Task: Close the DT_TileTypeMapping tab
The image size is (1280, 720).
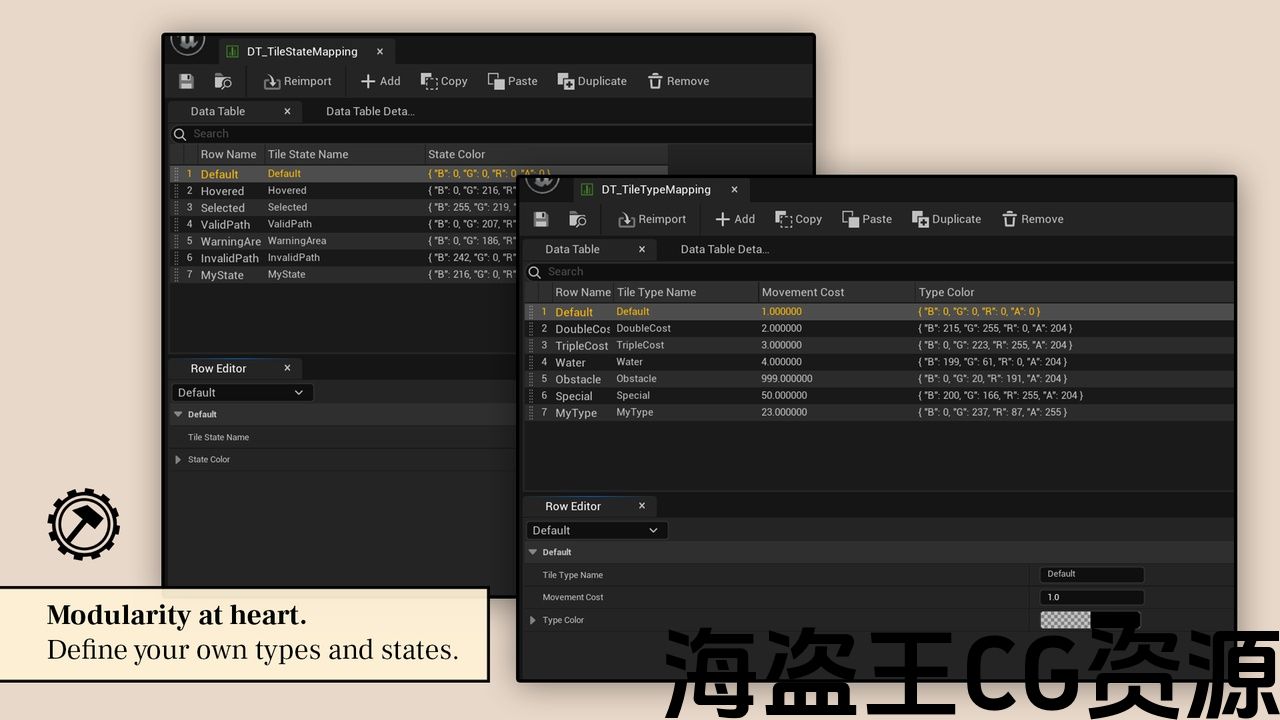Action: pos(734,189)
